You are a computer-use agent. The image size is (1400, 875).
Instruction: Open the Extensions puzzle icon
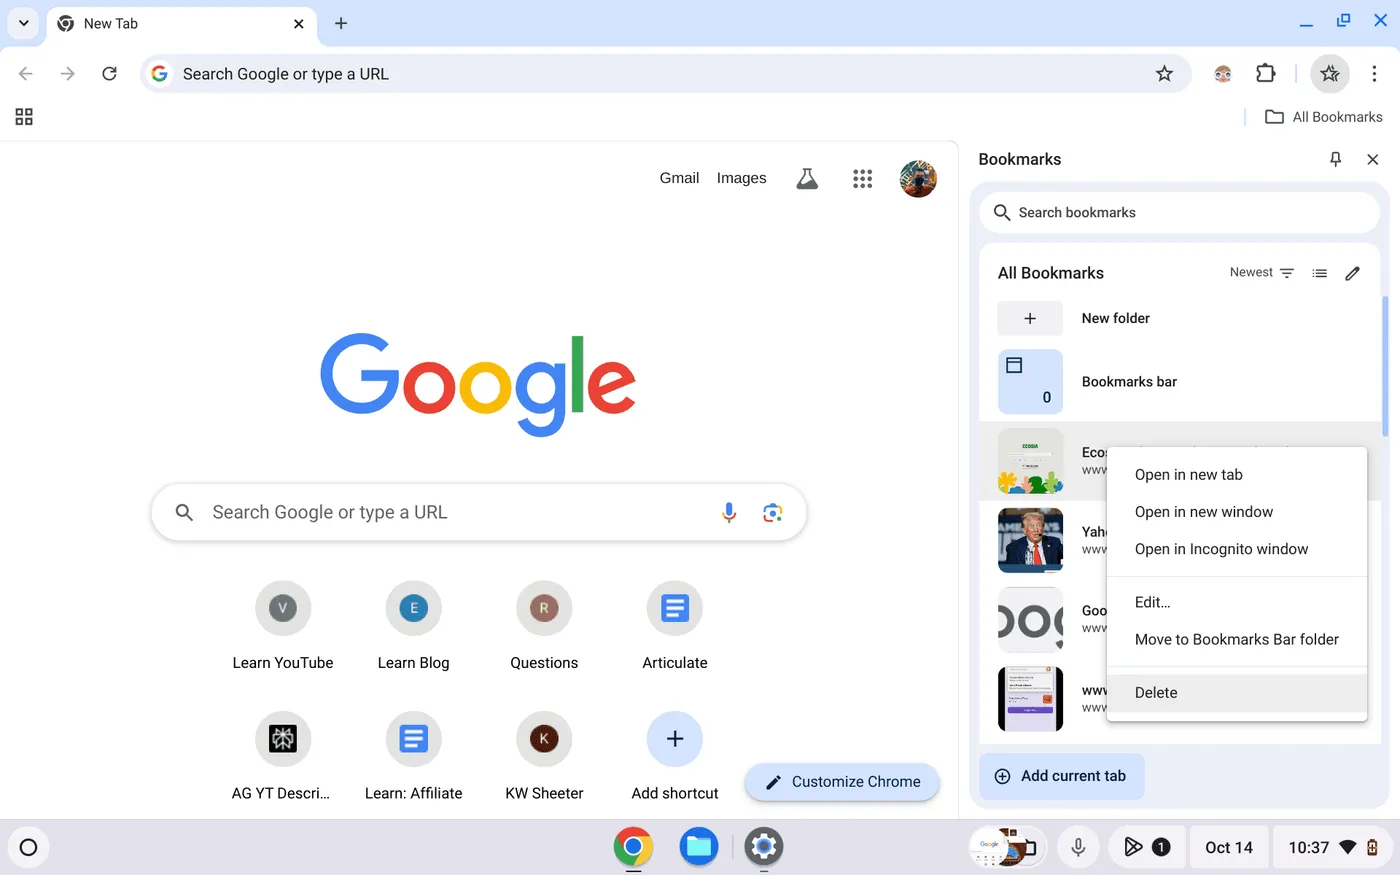(x=1266, y=73)
